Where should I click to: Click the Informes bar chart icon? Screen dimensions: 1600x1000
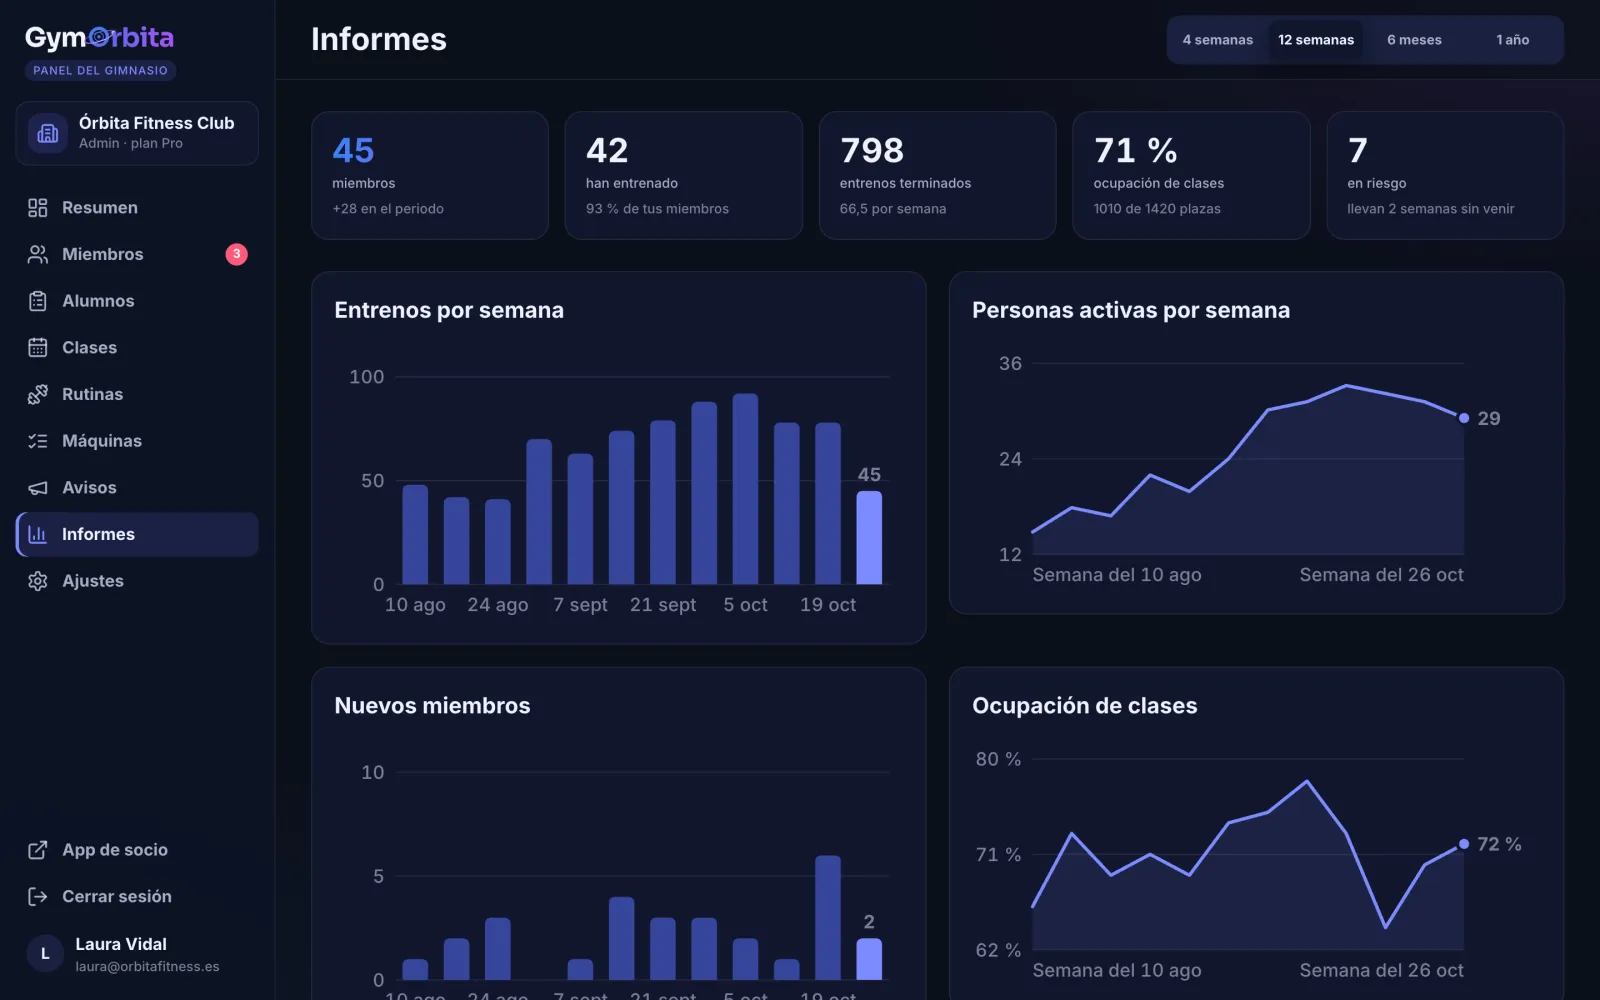tap(37, 534)
